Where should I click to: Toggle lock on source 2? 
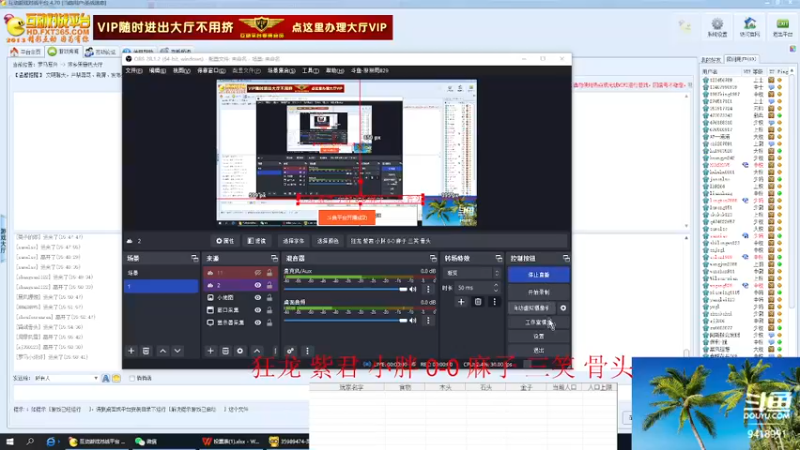[x=269, y=285]
